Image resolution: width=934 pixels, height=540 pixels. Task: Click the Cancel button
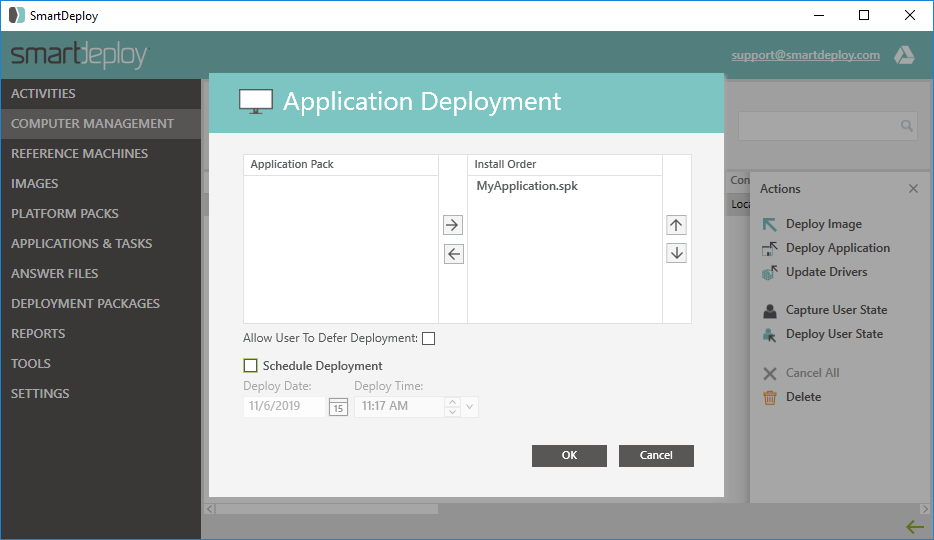coord(656,455)
